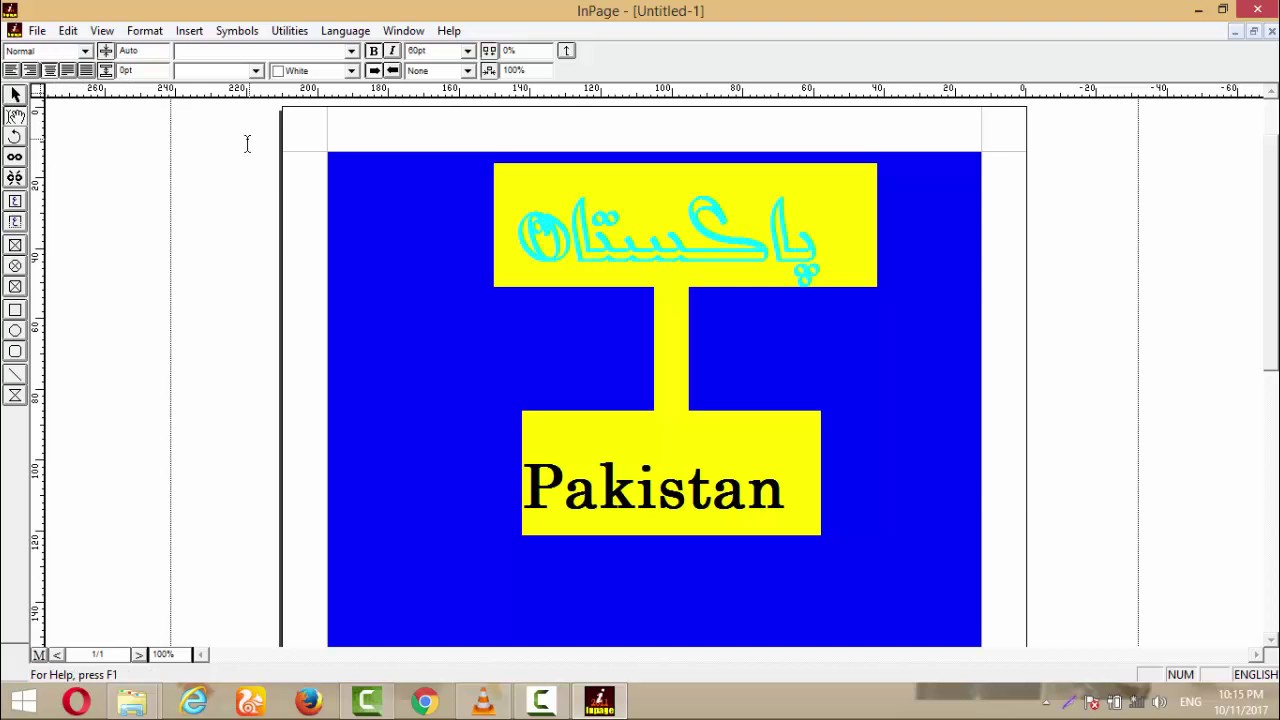Click the horizontal scale icon beside 100%
This screenshot has width=1280, height=720.
[x=489, y=70]
